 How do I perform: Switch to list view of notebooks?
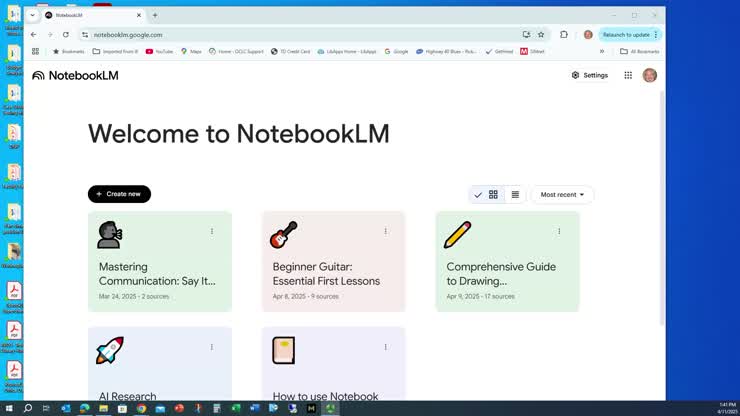tap(515, 195)
